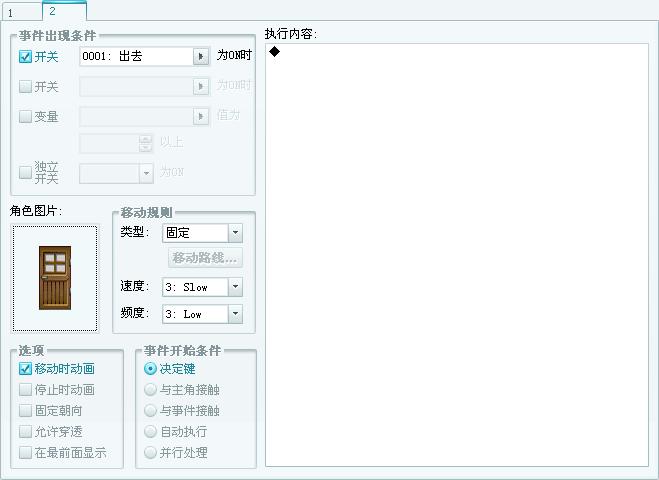
Task: Click the 变量 picker arrow button
Action: pyautogui.click(x=201, y=116)
